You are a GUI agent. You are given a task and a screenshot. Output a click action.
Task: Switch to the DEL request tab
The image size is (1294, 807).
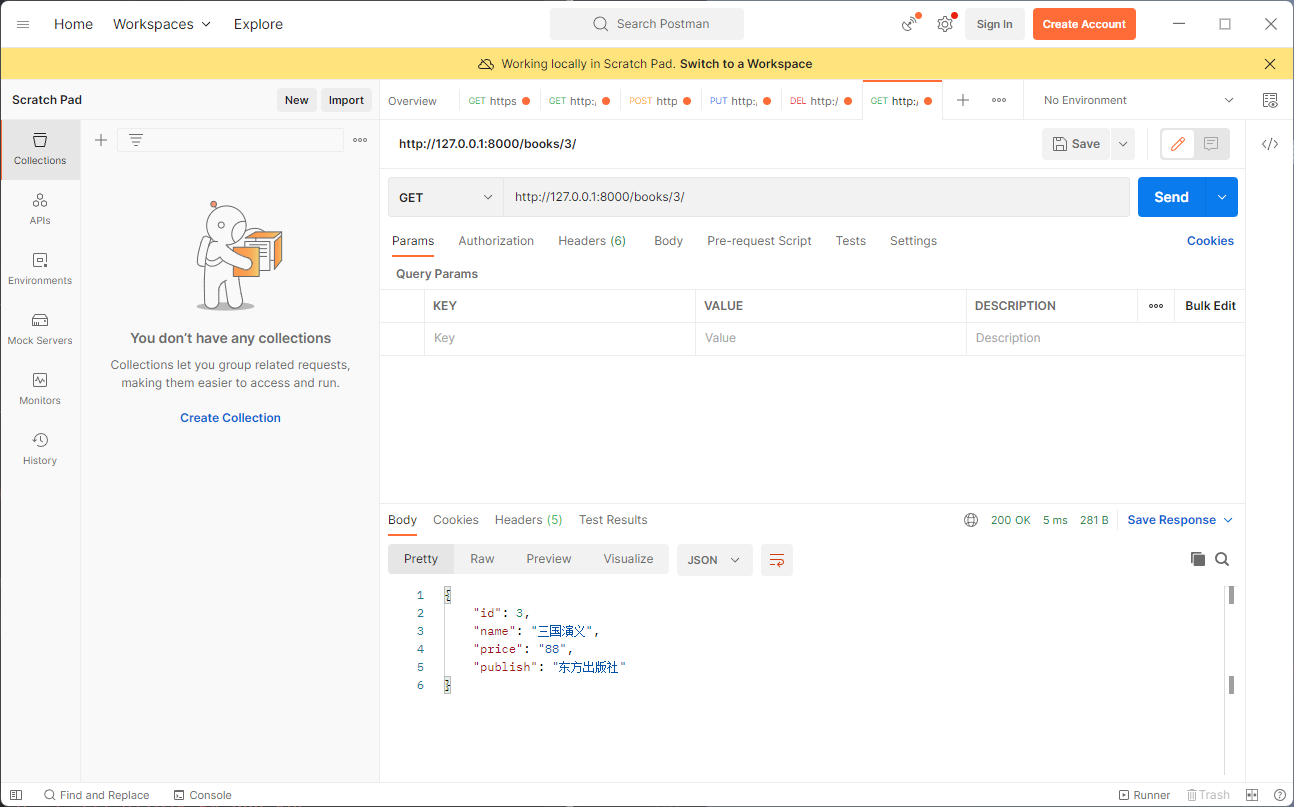tap(821, 101)
